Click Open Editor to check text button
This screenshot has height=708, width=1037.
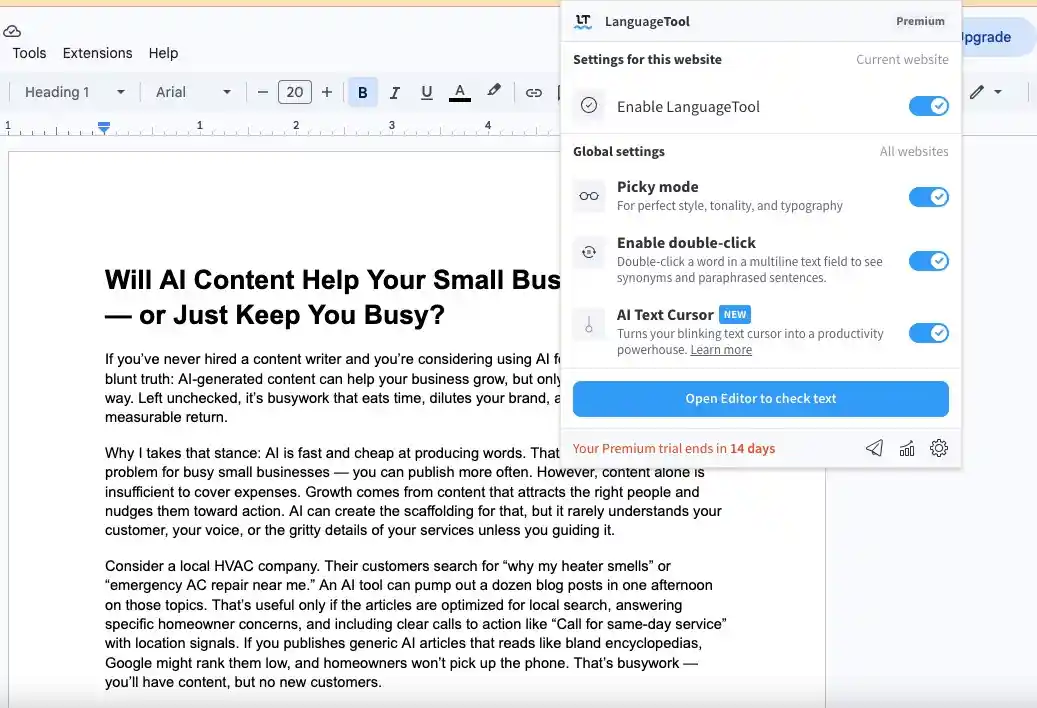click(761, 399)
